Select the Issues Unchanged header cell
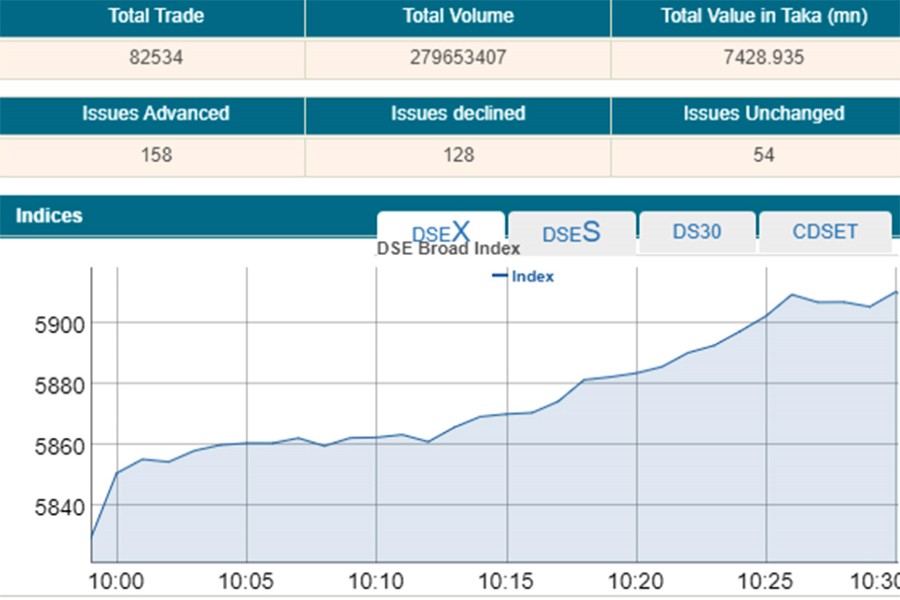The width and height of the screenshot is (900, 600). [x=763, y=114]
